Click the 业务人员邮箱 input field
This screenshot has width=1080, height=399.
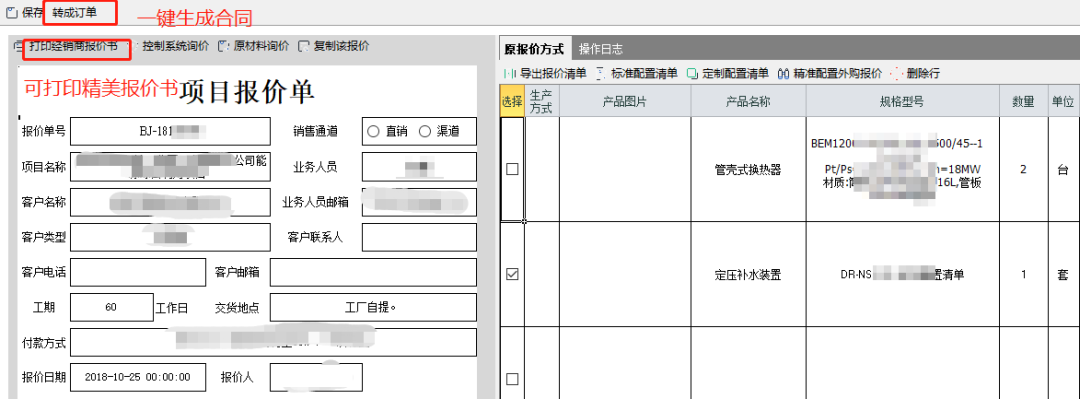coord(419,202)
